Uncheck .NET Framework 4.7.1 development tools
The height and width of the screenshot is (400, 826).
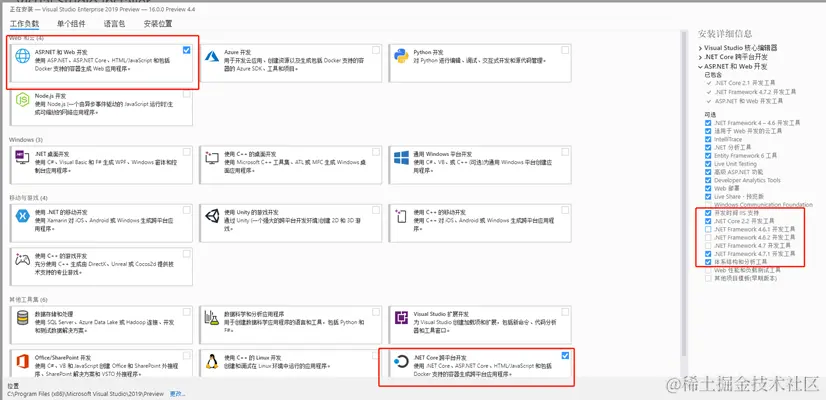[708, 253]
